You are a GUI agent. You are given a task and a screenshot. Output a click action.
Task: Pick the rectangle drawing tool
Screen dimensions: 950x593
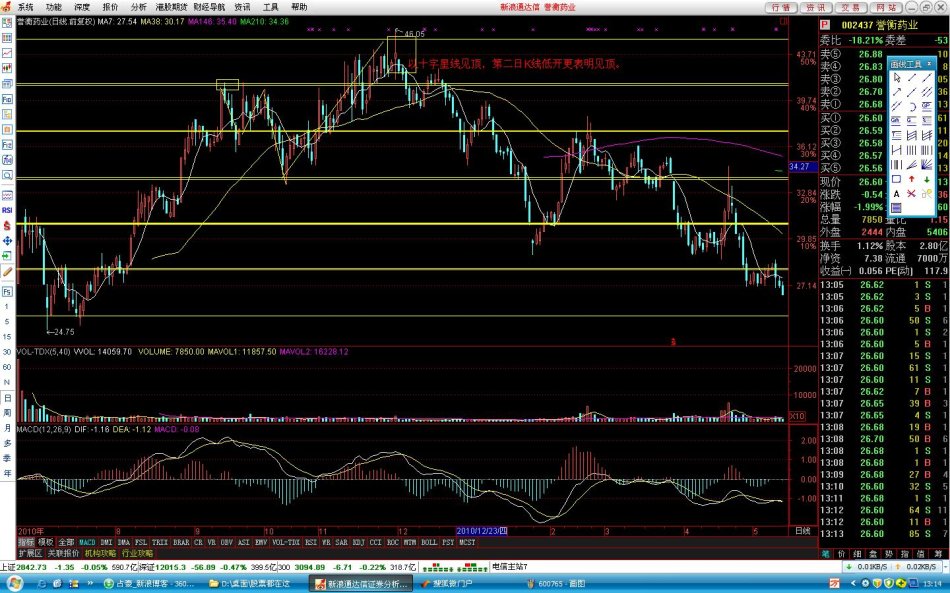pyautogui.click(x=896, y=179)
